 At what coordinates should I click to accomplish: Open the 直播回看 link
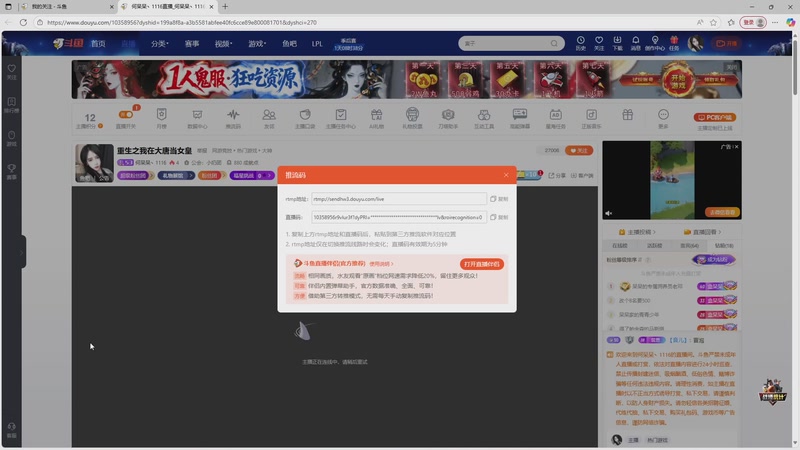(704, 232)
